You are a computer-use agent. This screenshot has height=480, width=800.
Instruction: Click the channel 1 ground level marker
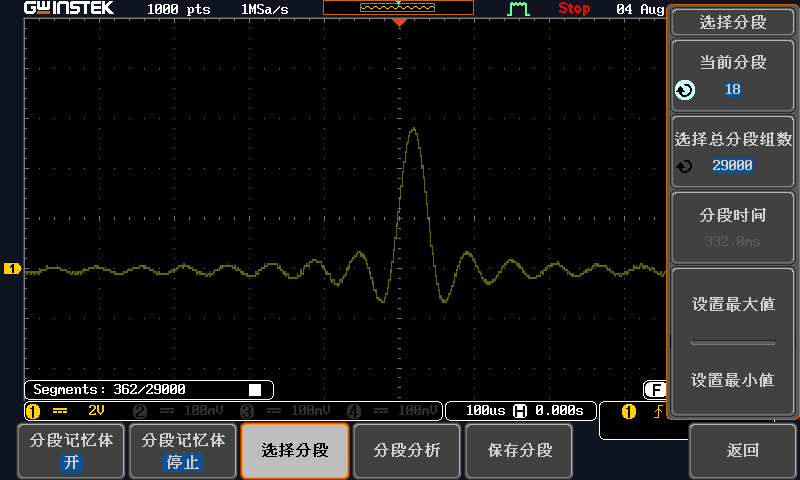pyautogui.click(x=13, y=269)
